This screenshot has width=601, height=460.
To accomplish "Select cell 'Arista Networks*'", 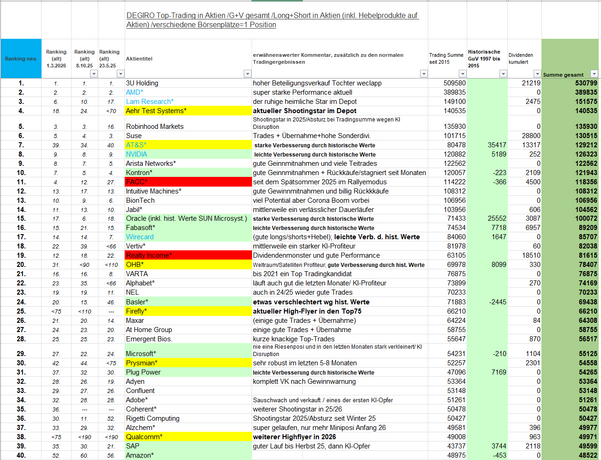I will coord(188,163).
